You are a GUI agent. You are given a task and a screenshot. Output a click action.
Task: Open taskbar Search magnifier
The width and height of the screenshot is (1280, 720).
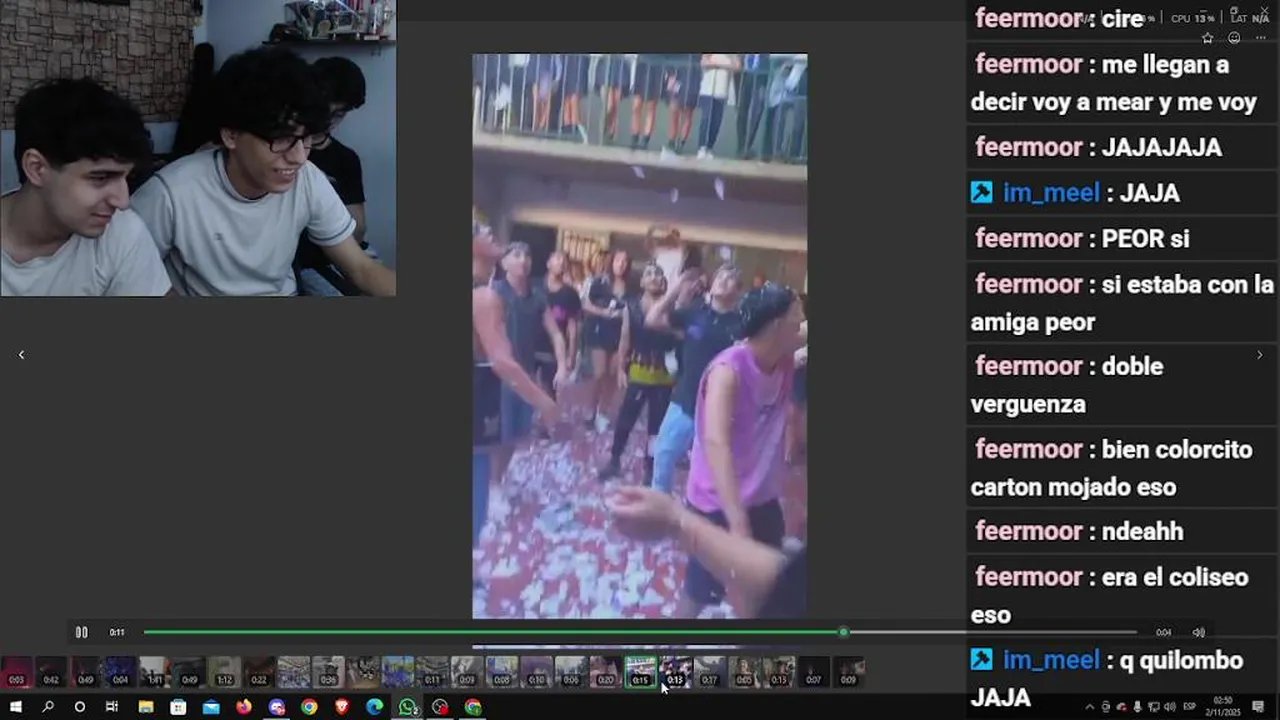48,707
